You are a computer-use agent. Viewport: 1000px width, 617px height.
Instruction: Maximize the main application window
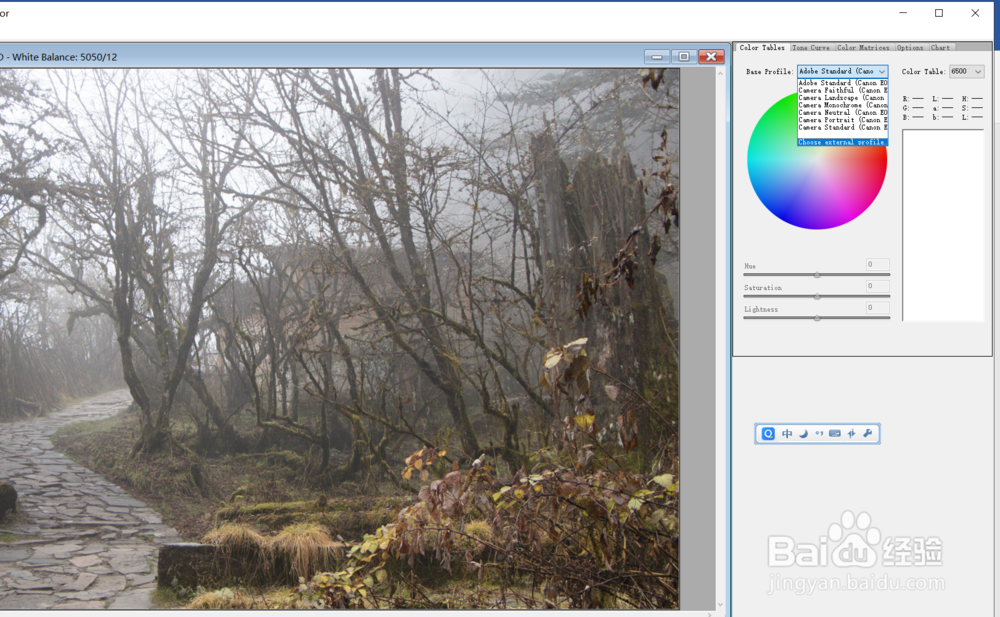[x=939, y=13]
